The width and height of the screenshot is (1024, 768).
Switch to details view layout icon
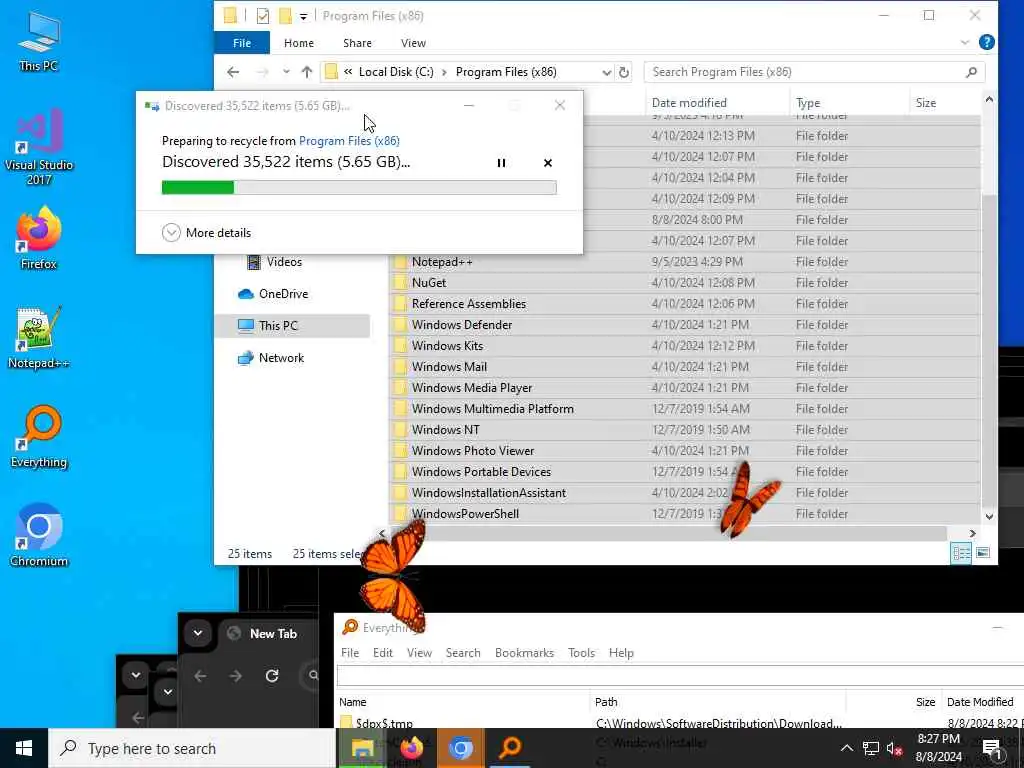click(961, 553)
